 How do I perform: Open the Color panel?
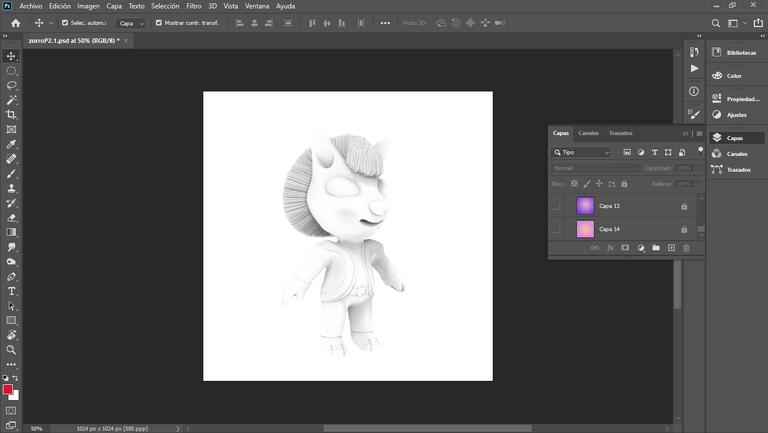[x=737, y=76]
